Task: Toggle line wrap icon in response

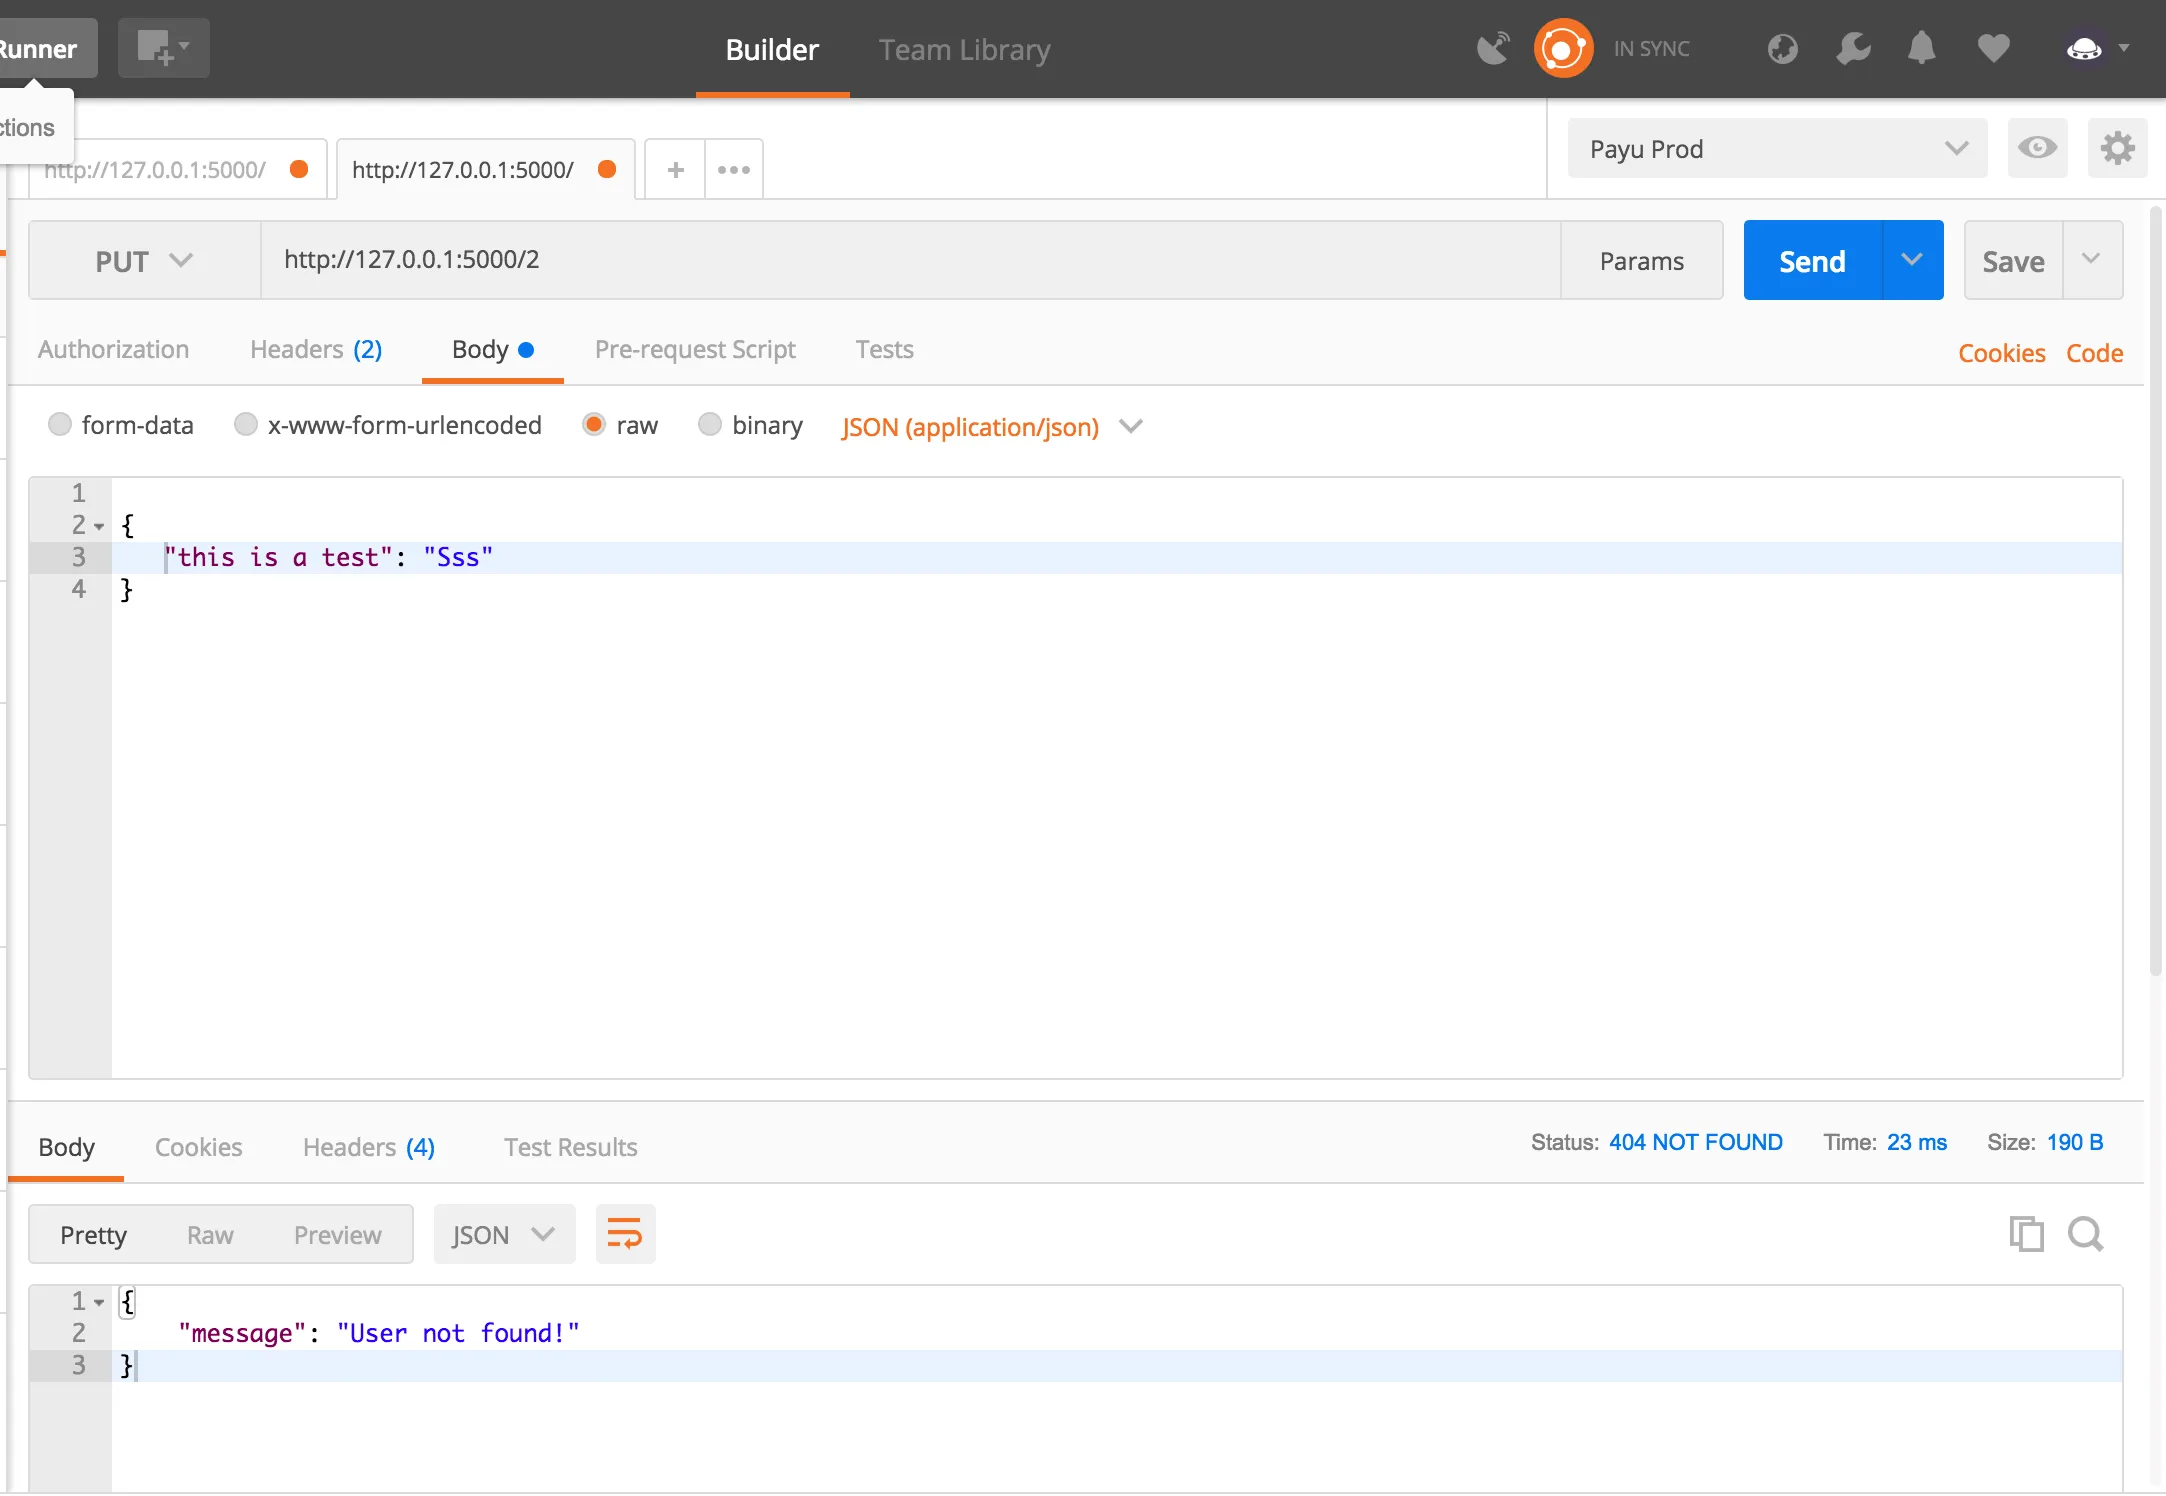Action: pyautogui.click(x=625, y=1234)
